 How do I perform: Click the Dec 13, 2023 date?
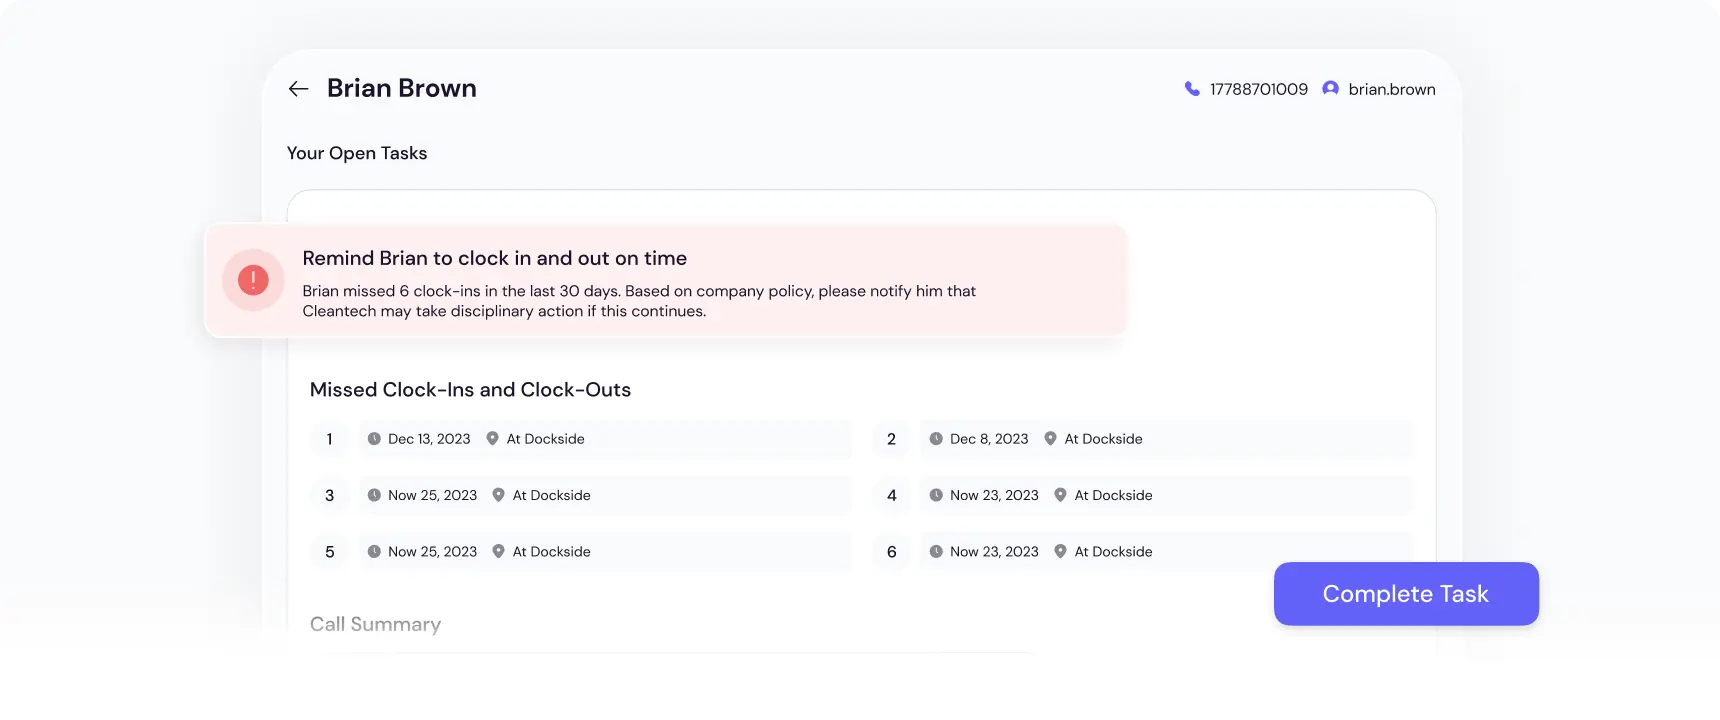pyautogui.click(x=429, y=439)
